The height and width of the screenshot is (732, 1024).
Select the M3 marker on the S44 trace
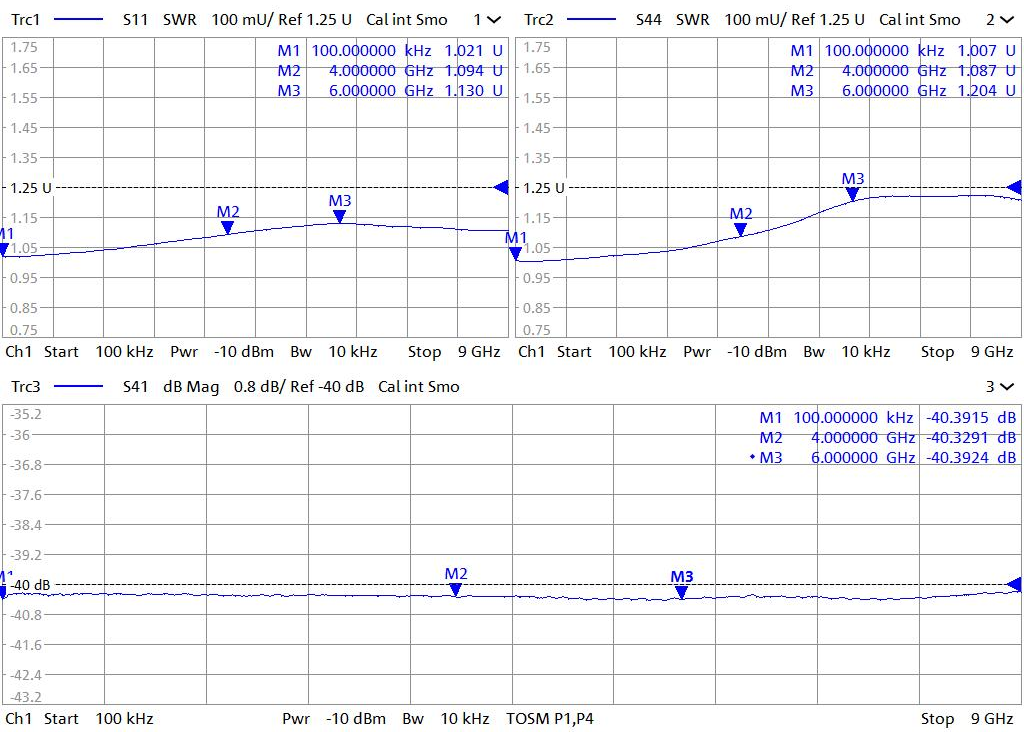[852, 194]
